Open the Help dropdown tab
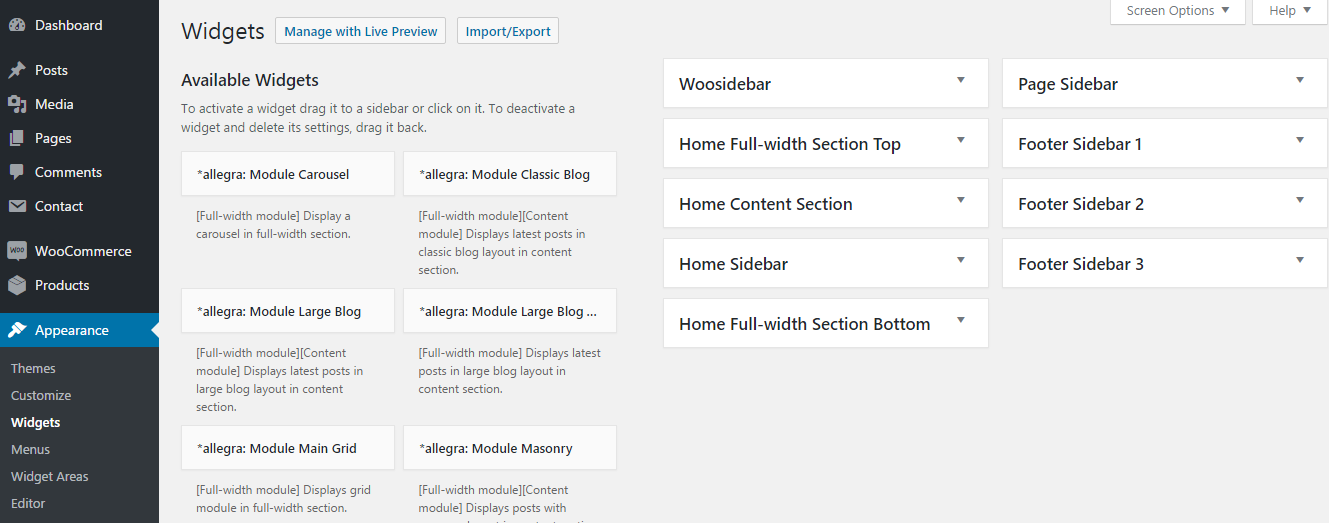Image resolution: width=1329 pixels, height=523 pixels. [x=1289, y=11]
